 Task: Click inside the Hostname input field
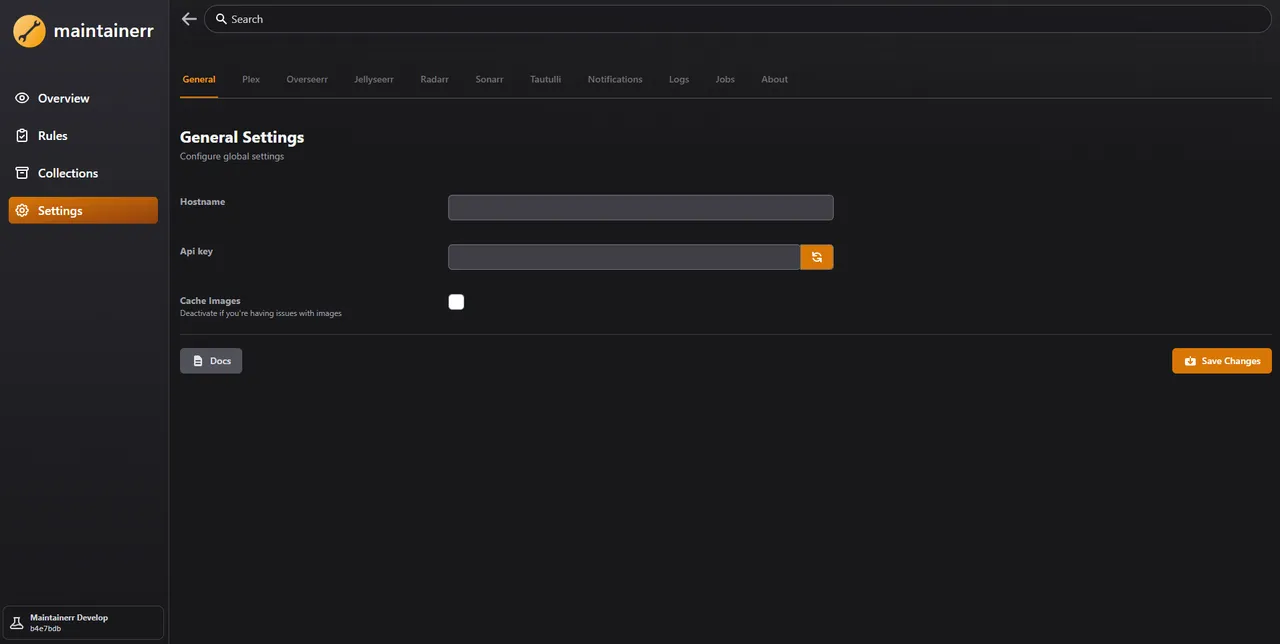pos(640,207)
